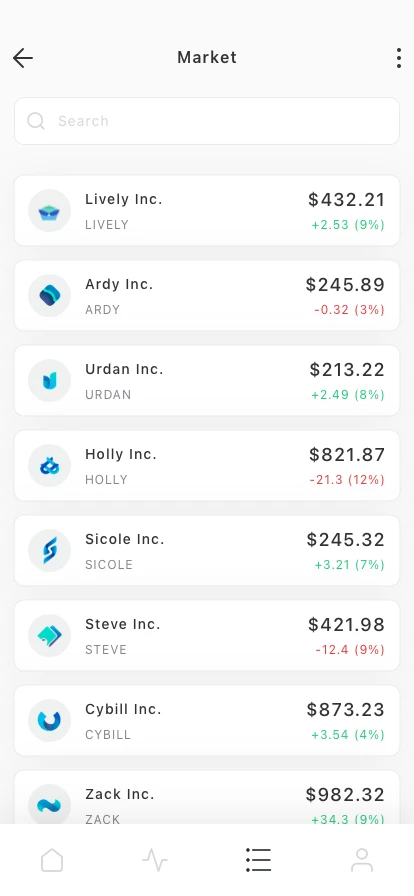Click the Sicole Inc. logo icon

tap(50, 550)
